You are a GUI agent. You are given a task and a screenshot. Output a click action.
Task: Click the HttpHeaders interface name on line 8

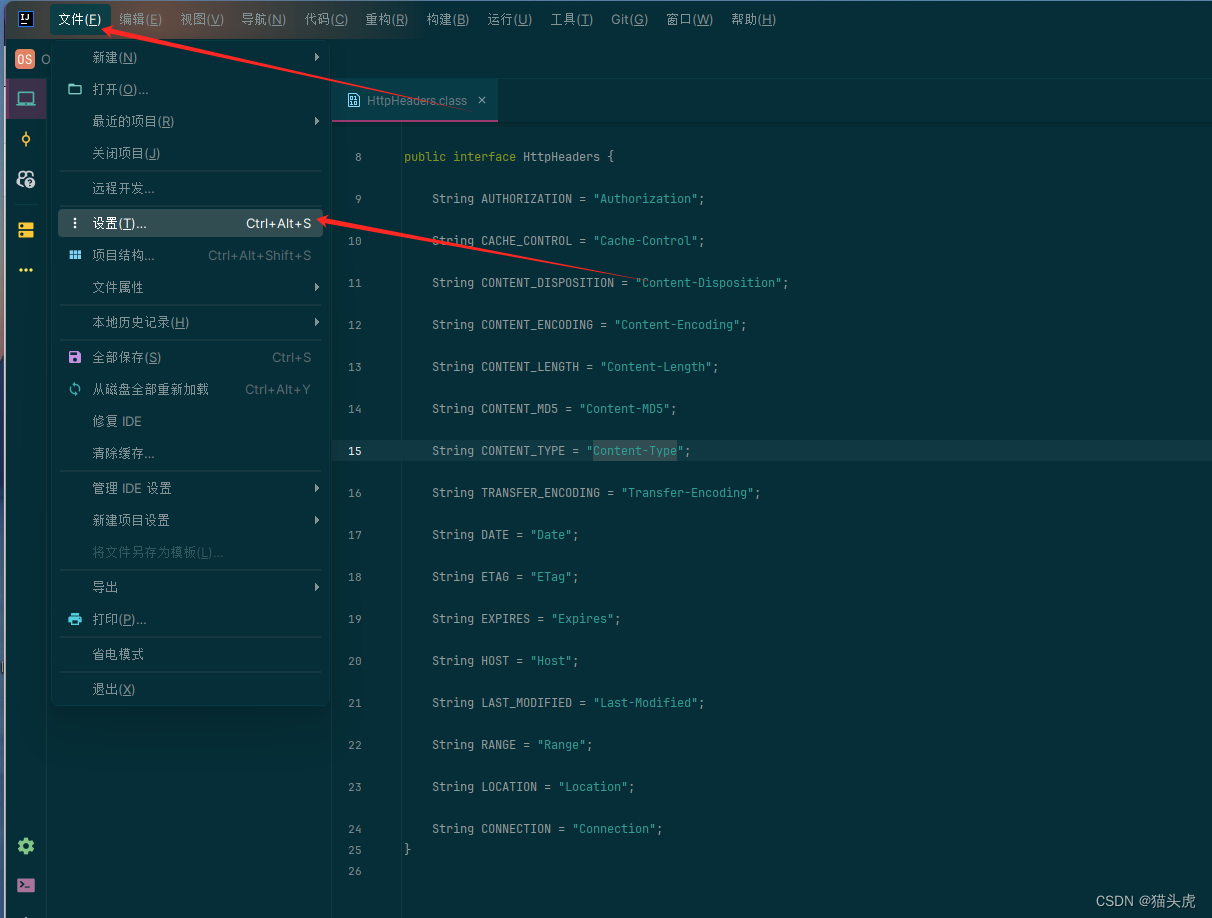click(x=561, y=157)
